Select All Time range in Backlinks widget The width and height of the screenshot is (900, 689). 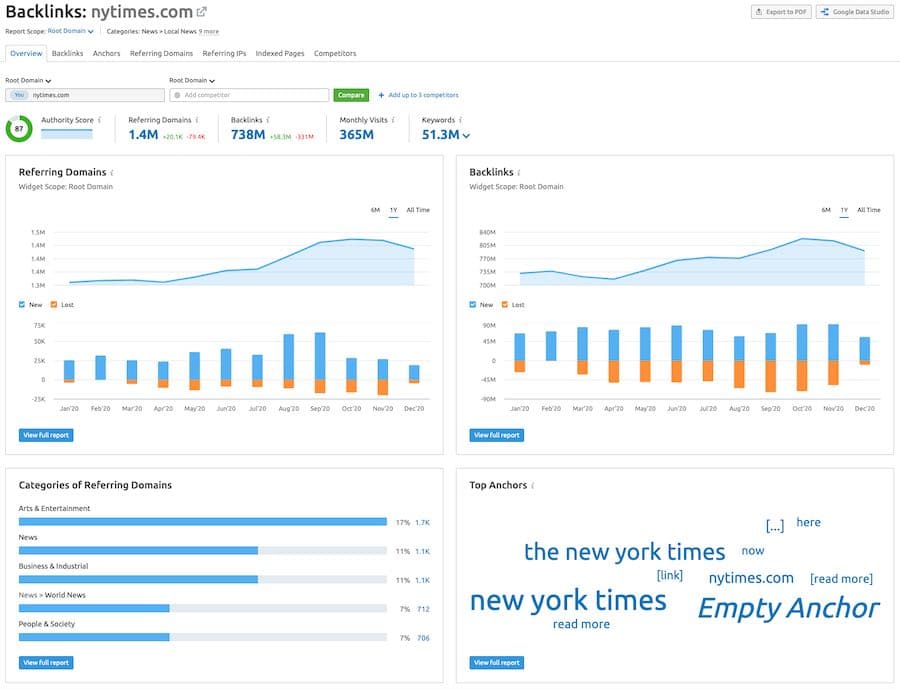click(868, 210)
